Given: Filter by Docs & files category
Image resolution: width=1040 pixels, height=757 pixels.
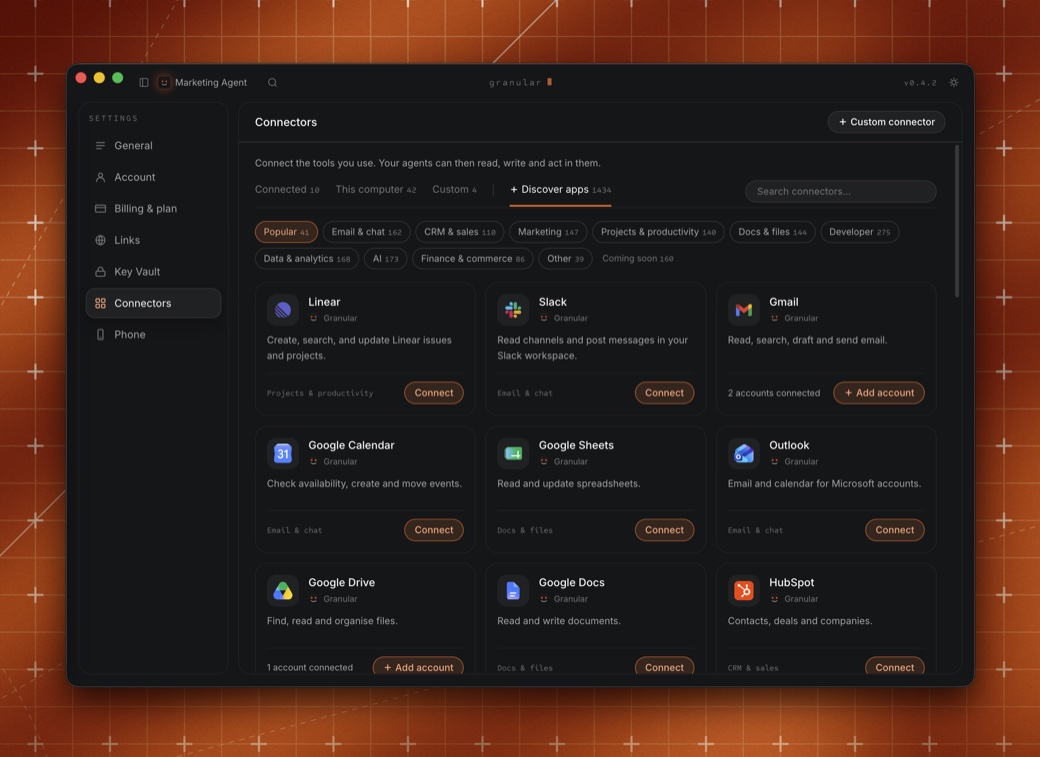Looking at the screenshot, I should click(x=772, y=232).
